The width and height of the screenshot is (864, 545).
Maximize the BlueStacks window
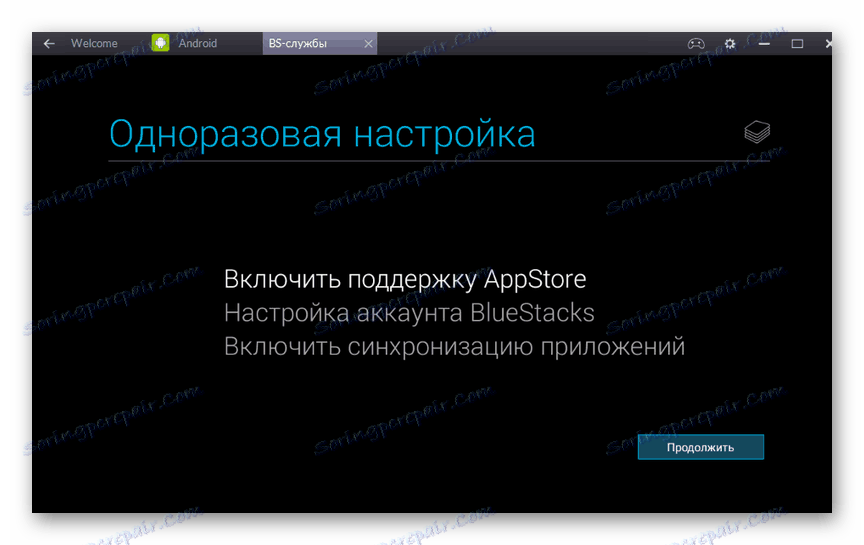click(x=797, y=44)
